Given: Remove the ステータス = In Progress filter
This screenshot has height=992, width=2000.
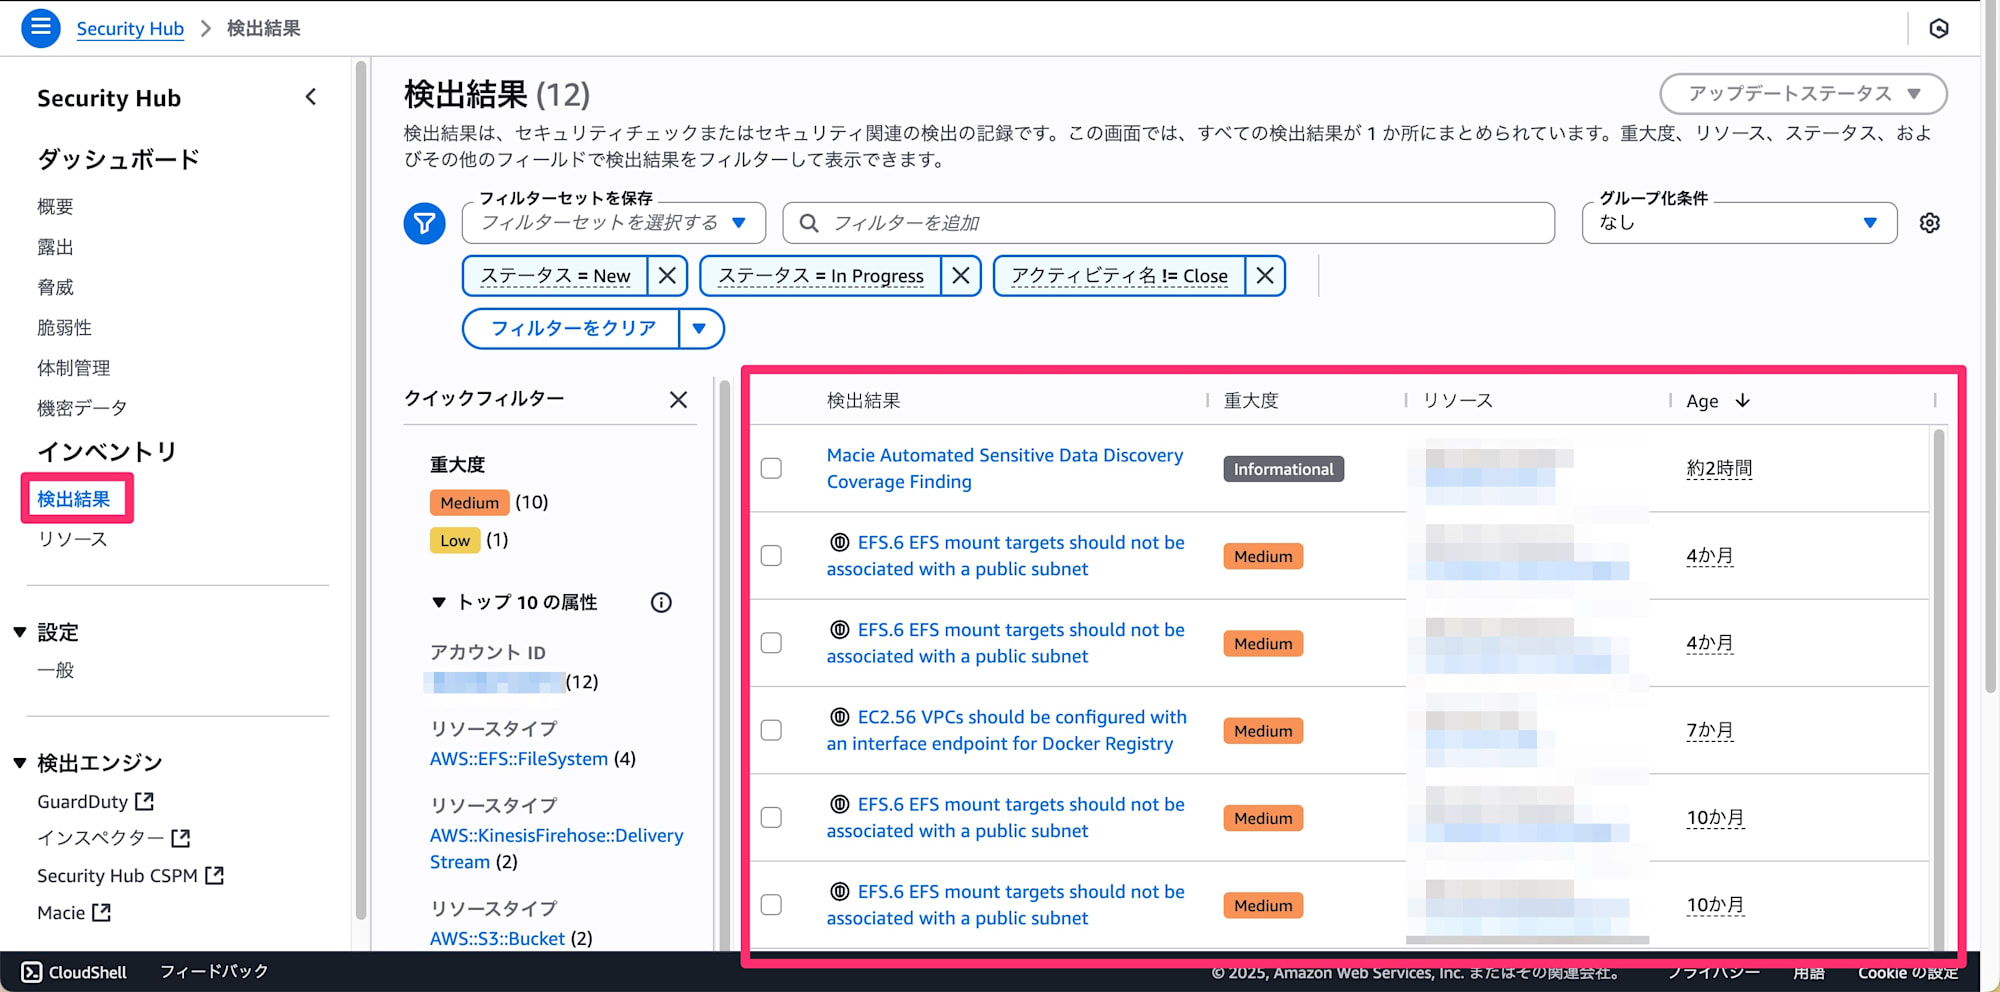Looking at the screenshot, I should (x=961, y=275).
